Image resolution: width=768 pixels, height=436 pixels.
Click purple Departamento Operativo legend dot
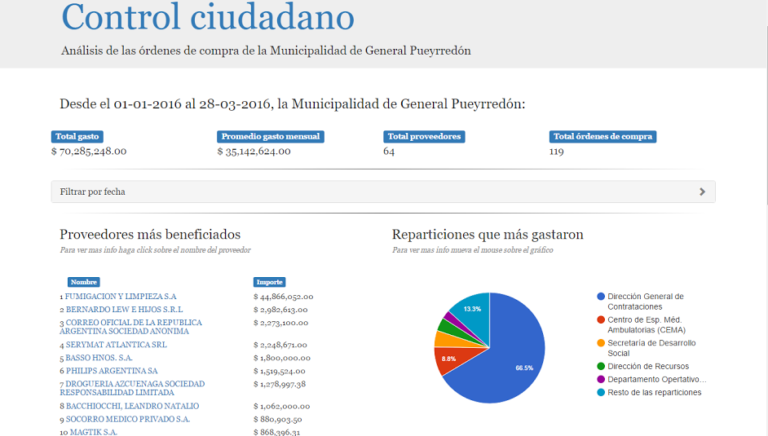tap(600, 379)
